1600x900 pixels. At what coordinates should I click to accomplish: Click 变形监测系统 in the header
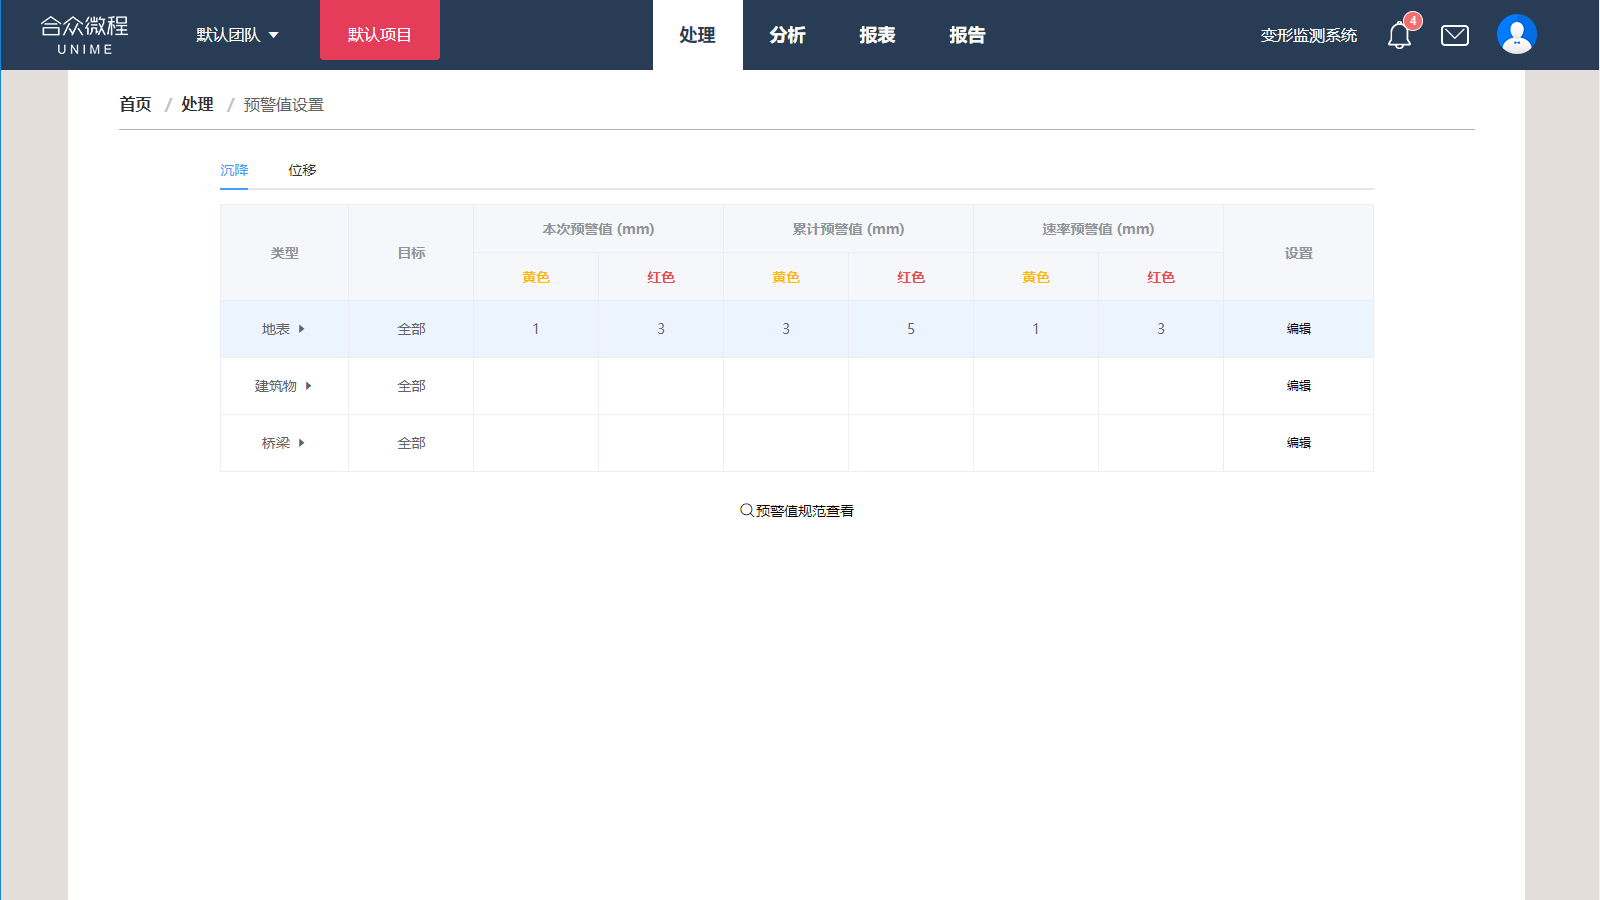(1308, 36)
